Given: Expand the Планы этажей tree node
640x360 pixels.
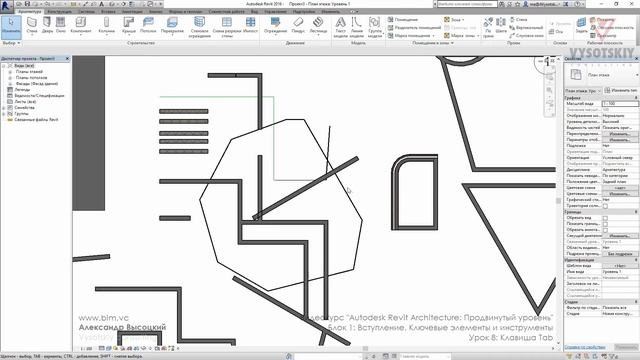Looking at the screenshot, I should pos(10,71).
